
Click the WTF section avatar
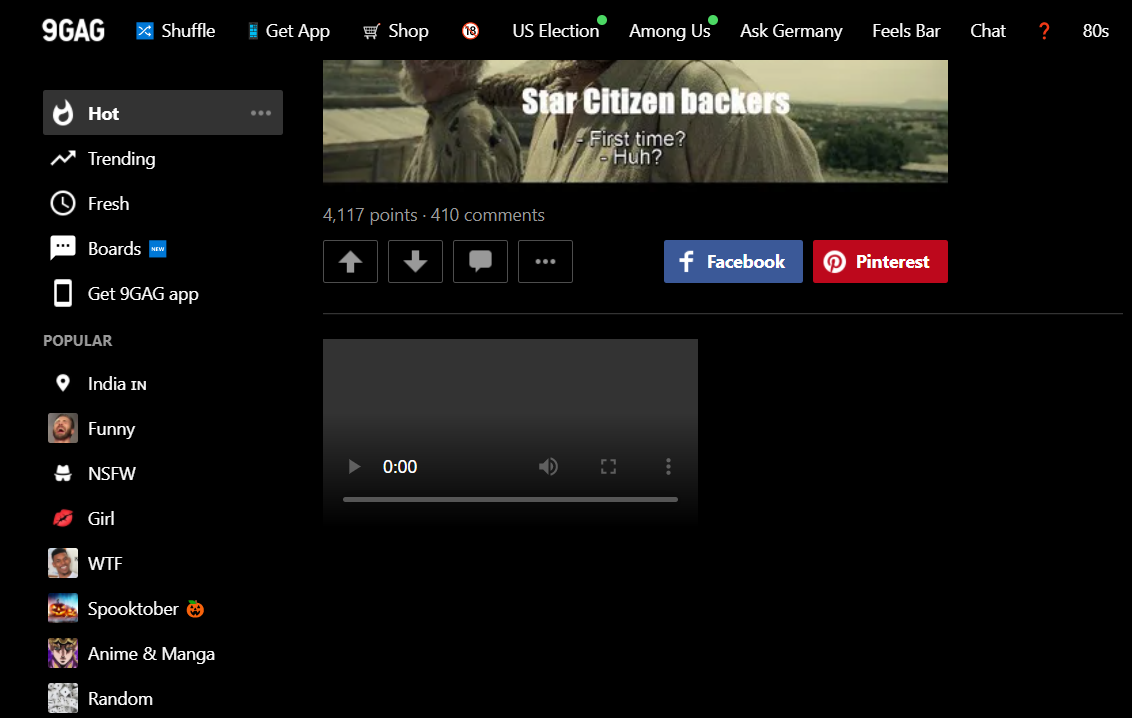click(63, 563)
